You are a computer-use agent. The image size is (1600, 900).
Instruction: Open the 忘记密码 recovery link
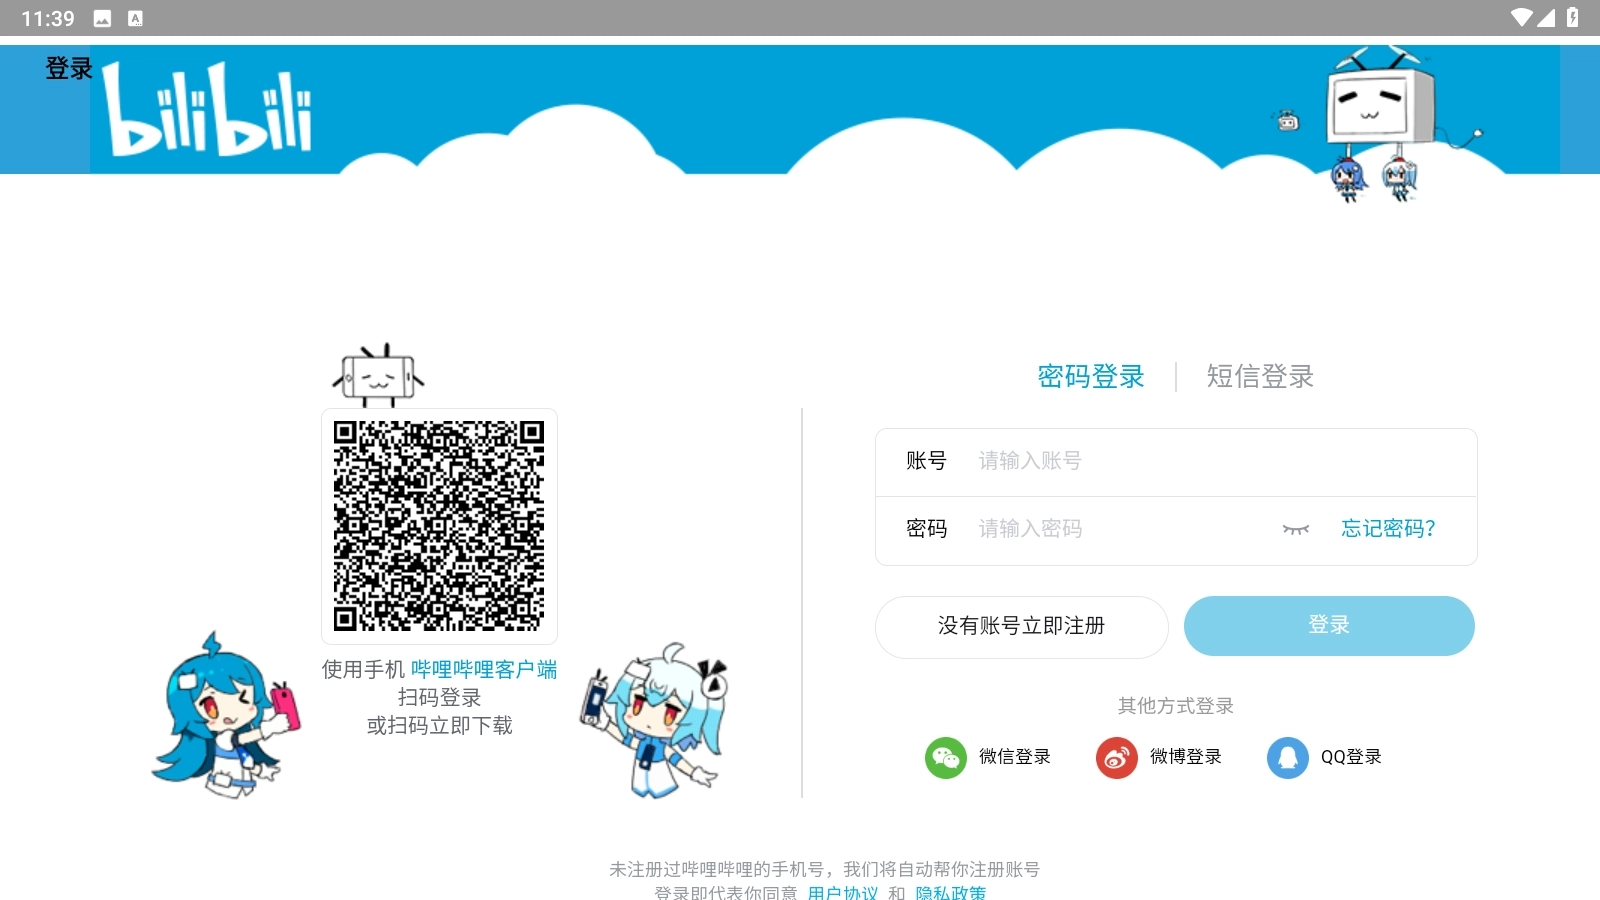click(1387, 530)
